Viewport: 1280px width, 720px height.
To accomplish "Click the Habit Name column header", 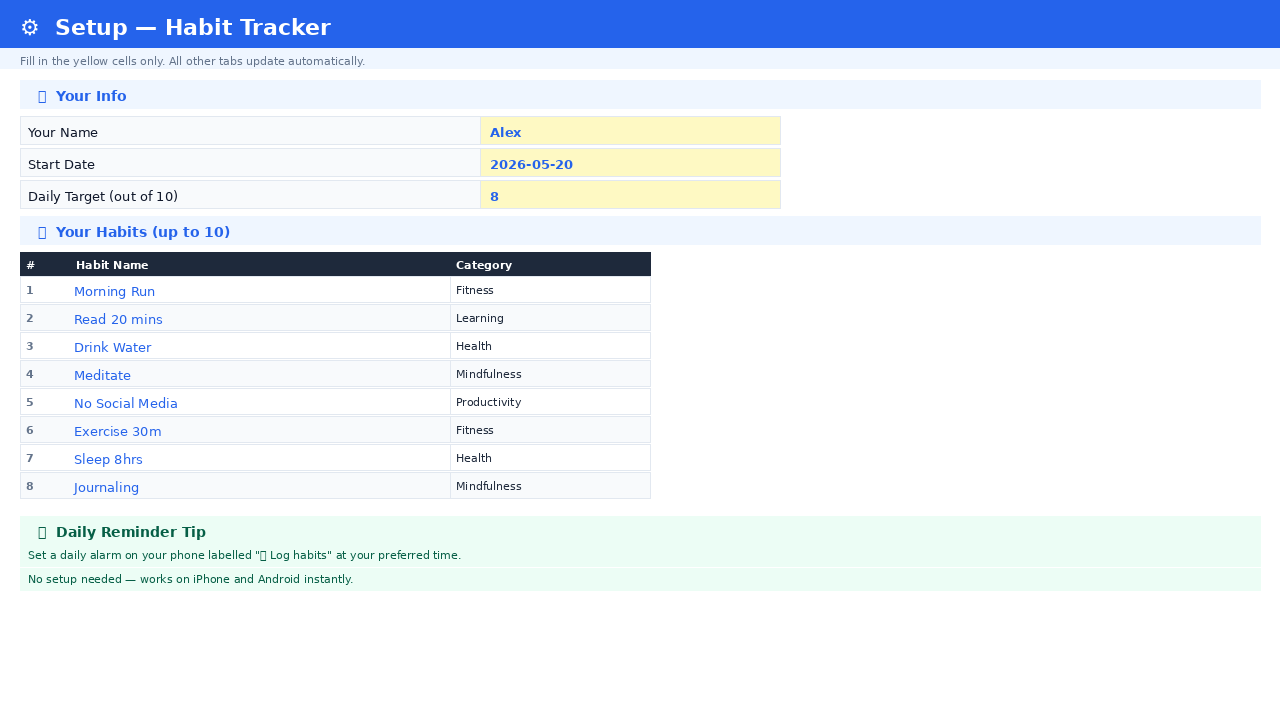I will pos(260,264).
